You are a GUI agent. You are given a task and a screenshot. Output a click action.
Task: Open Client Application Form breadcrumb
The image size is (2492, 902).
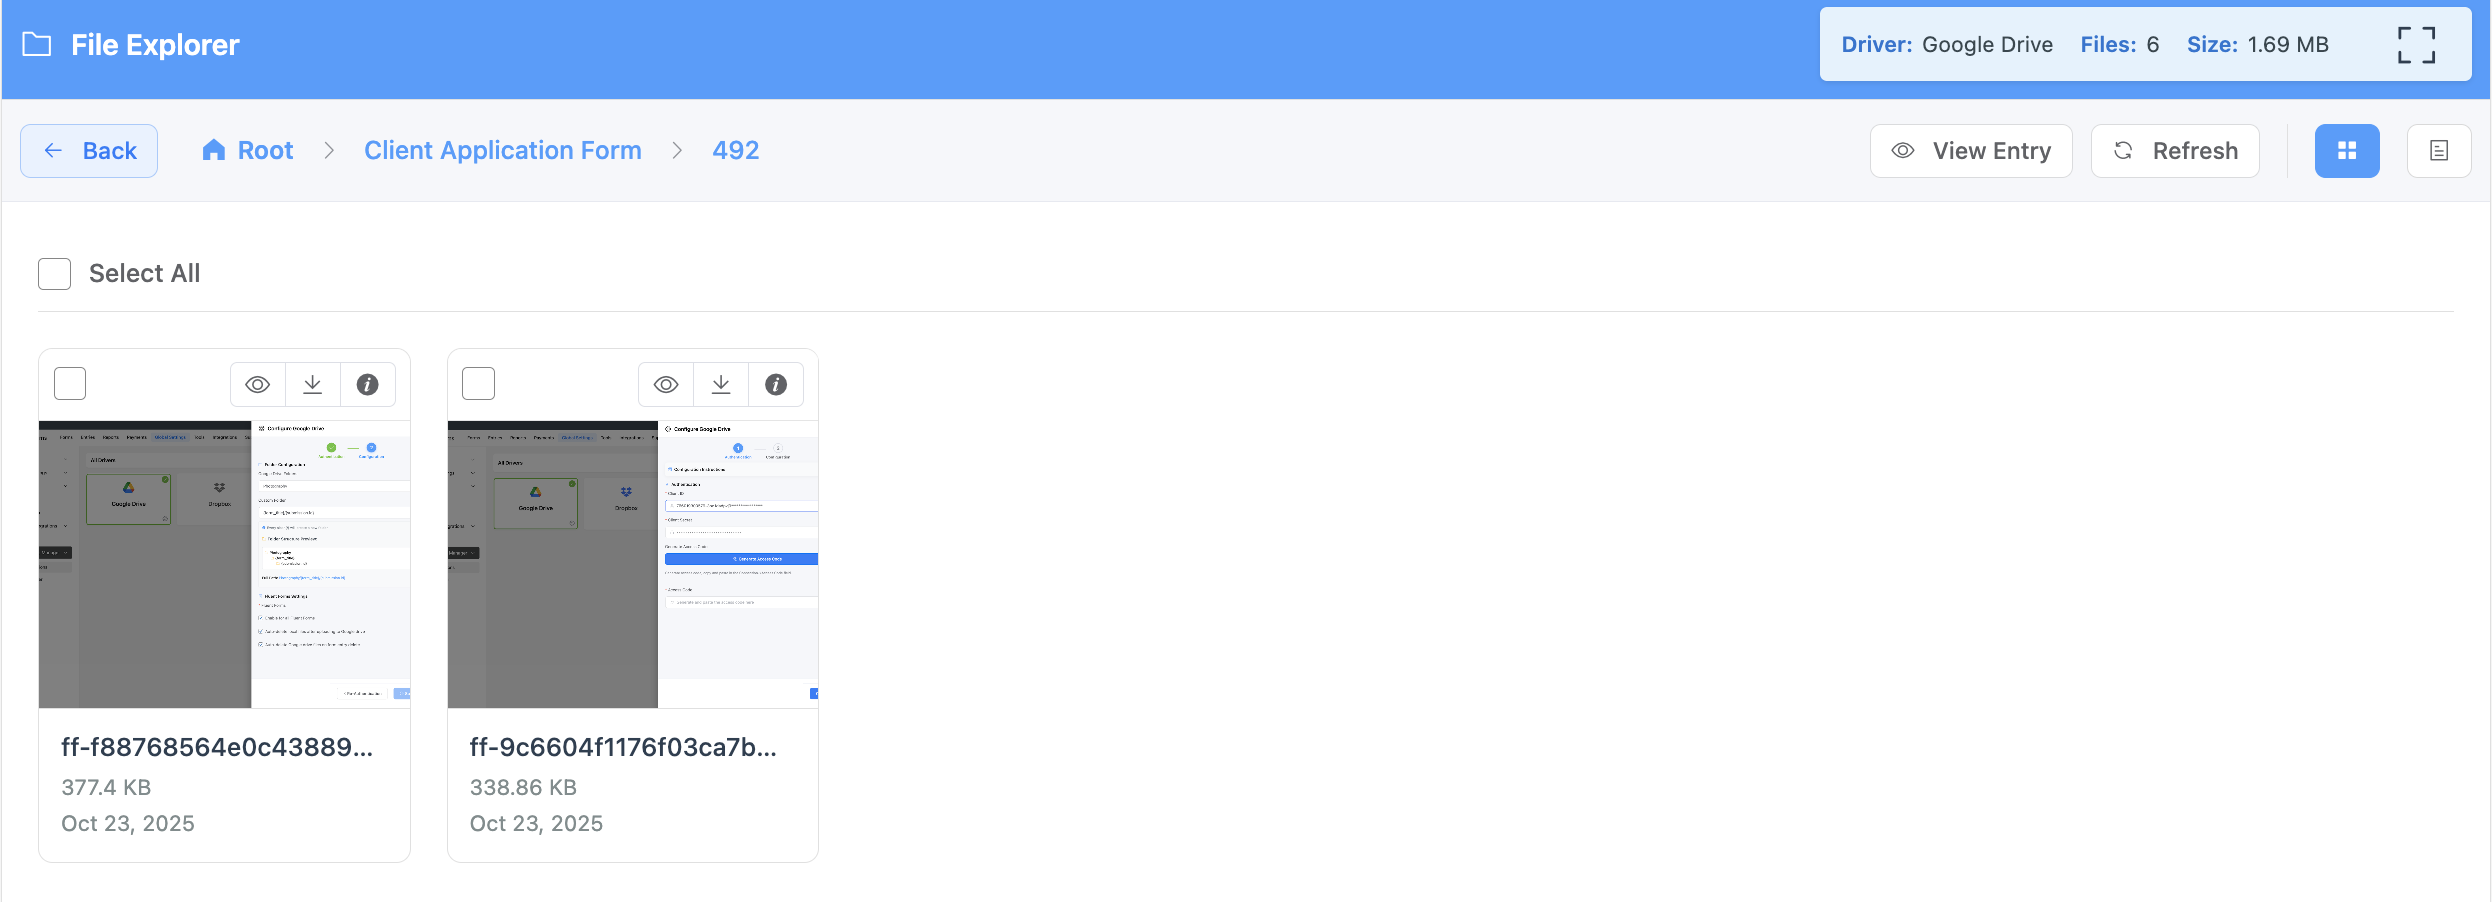502,151
